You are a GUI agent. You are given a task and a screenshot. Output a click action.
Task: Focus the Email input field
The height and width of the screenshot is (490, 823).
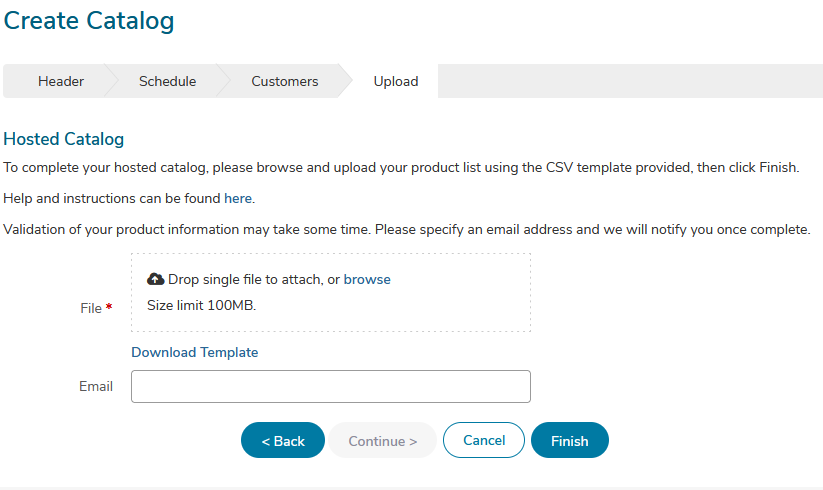tap(331, 387)
